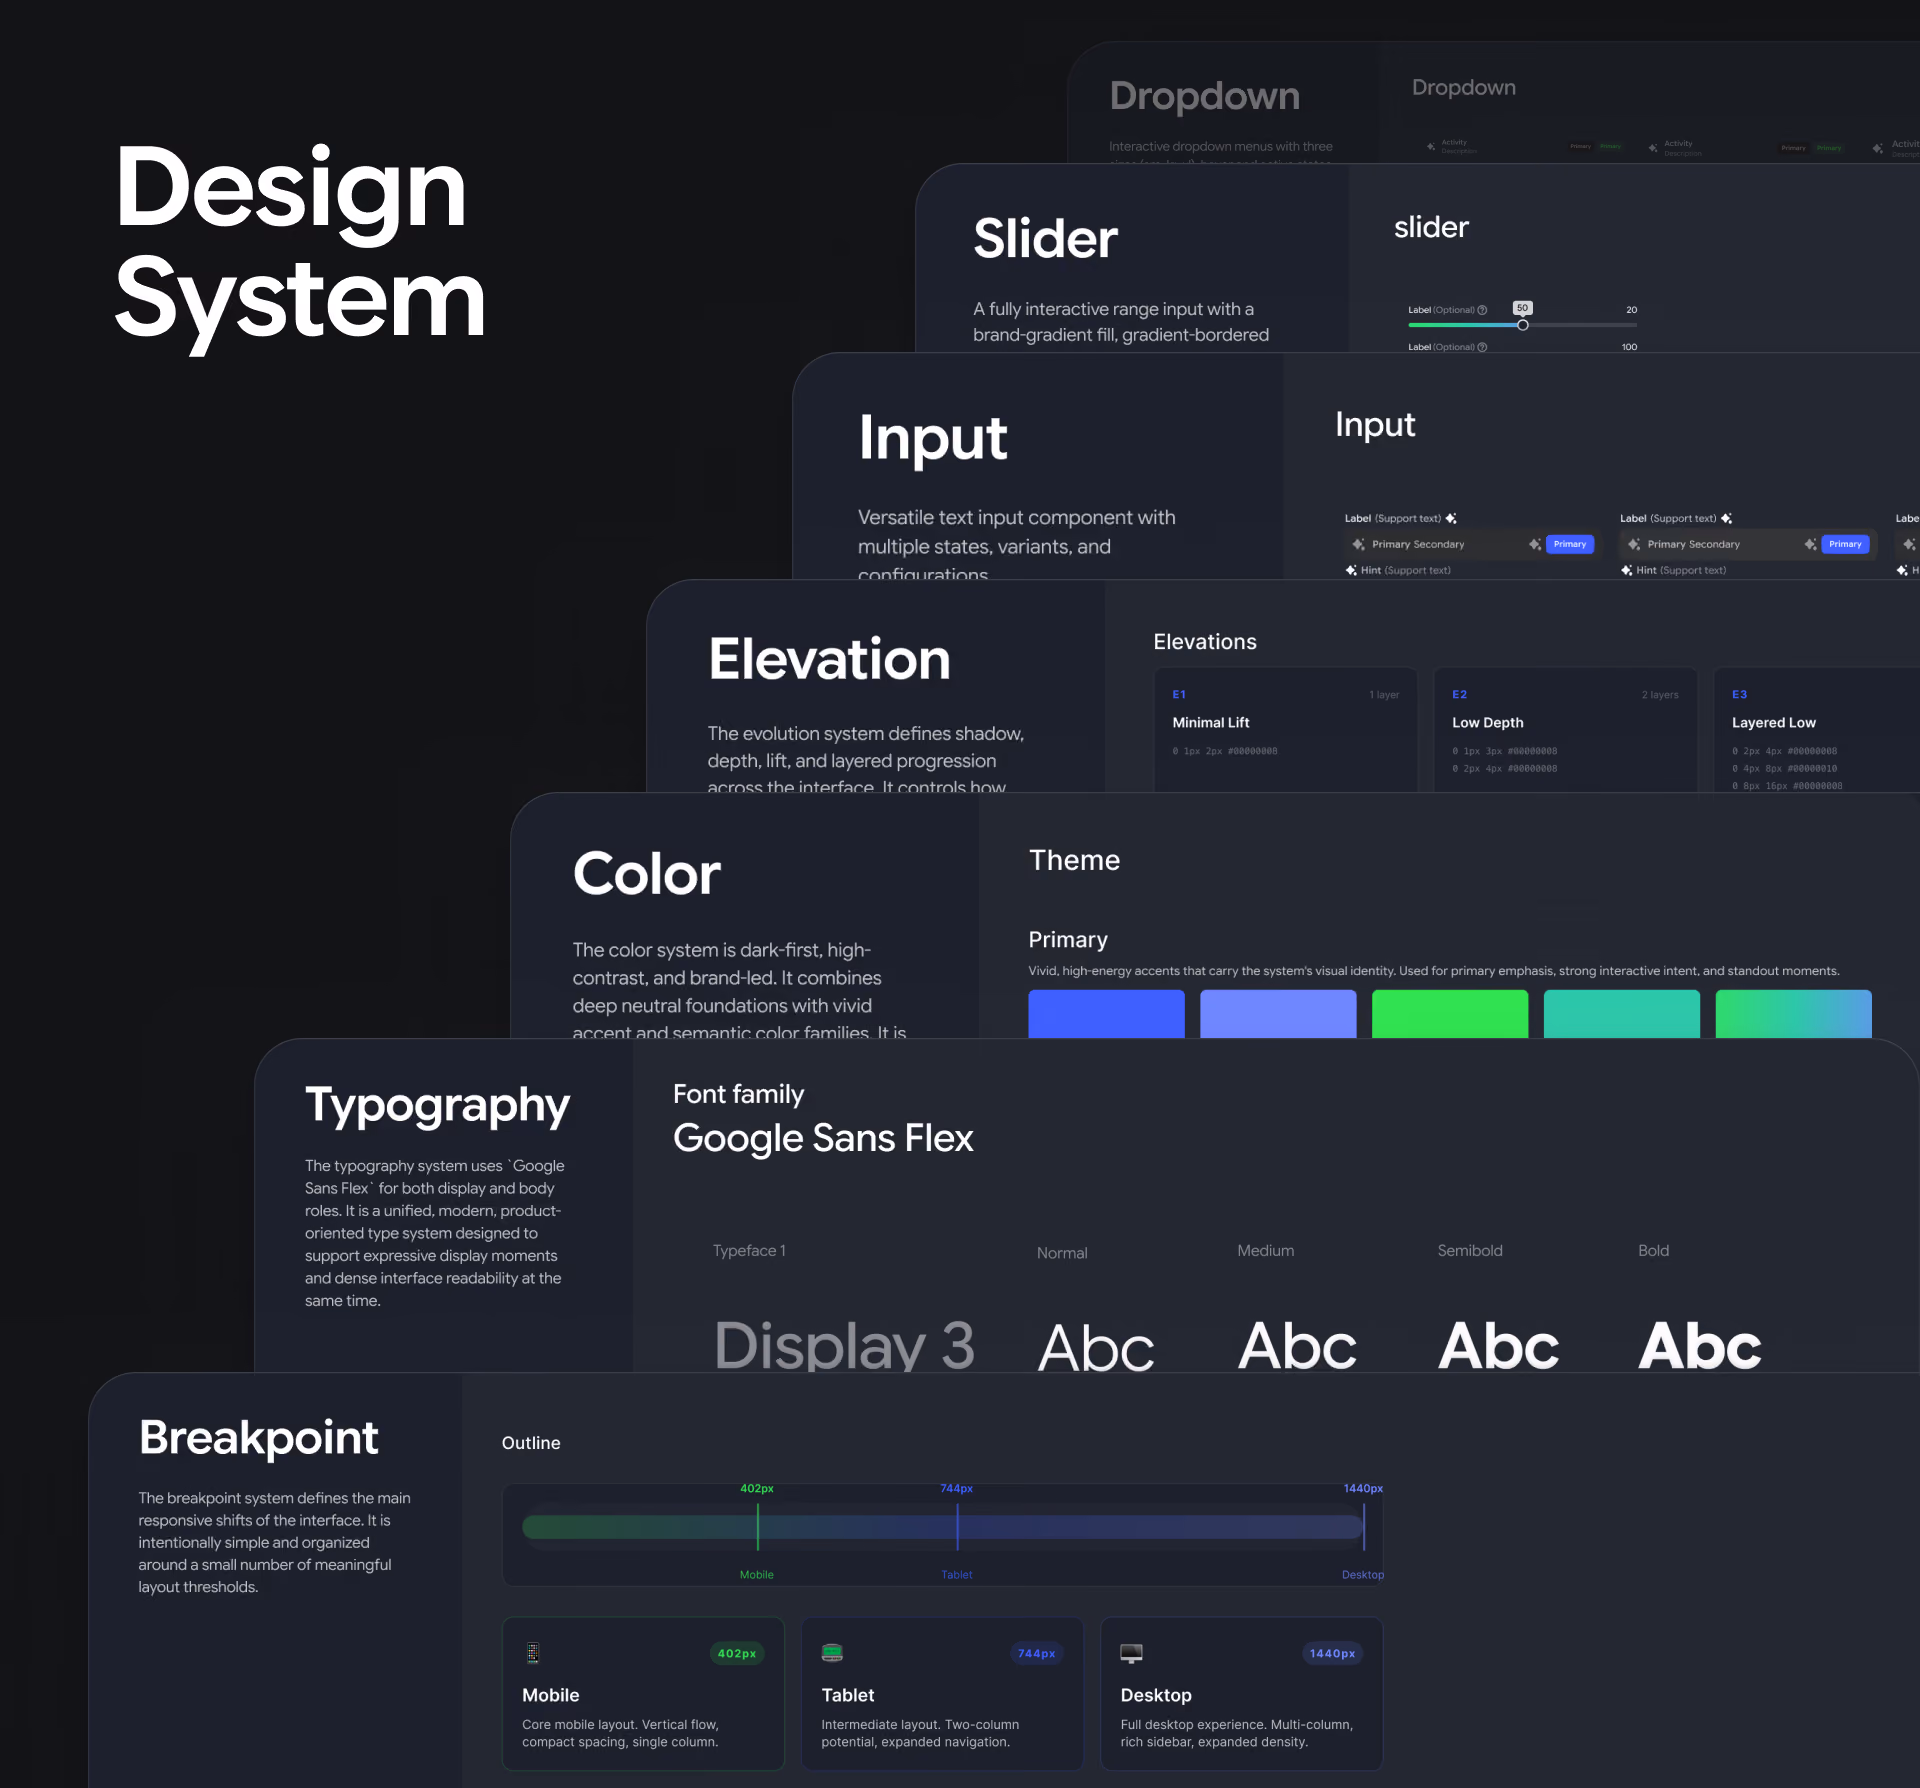Open the E1 Minimal Lift elevation card
The height and width of the screenshot is (1788, 1920).
[1286, 730]
